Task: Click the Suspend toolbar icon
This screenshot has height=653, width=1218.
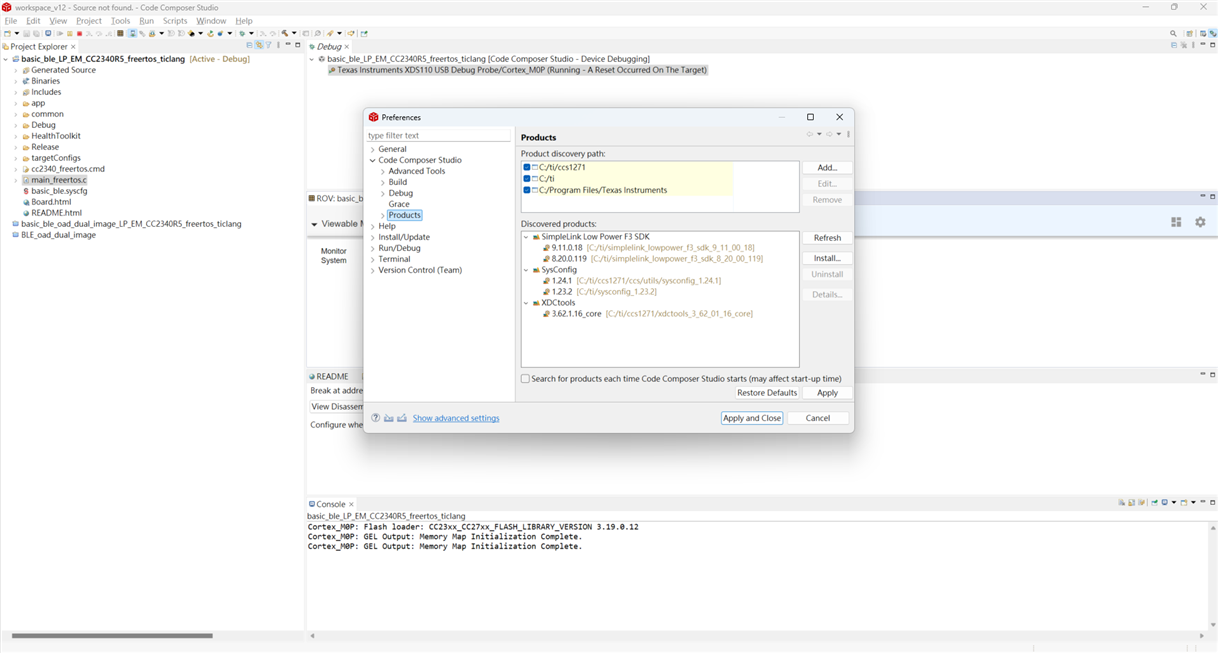Action: click(x=70, y=33)
